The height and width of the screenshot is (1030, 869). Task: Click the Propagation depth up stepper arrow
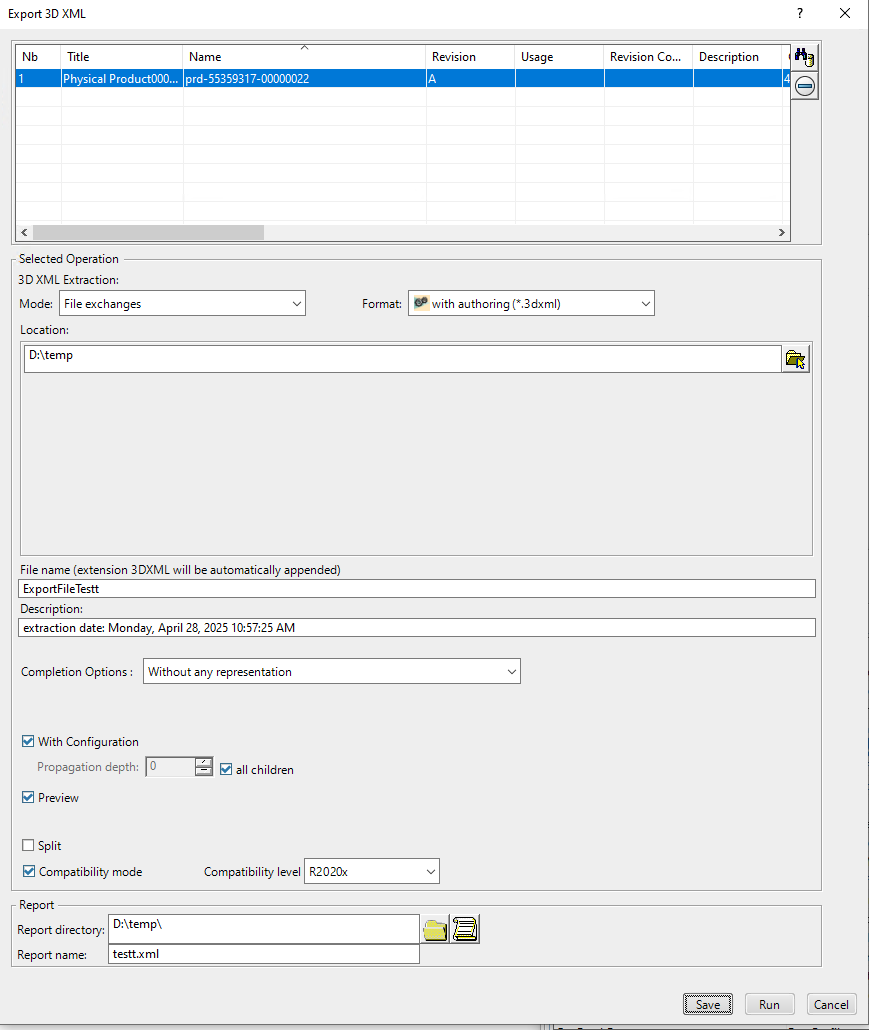click(x=204, y=762)
